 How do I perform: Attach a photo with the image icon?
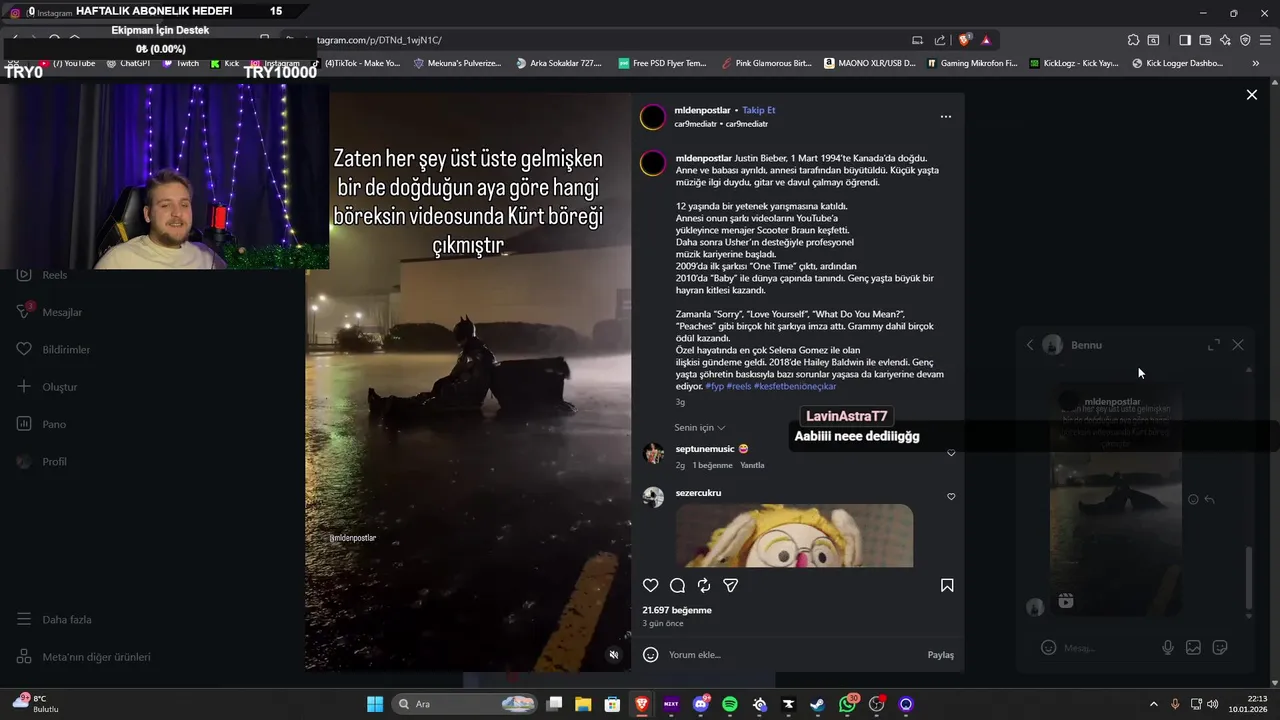coord(1193,647)
